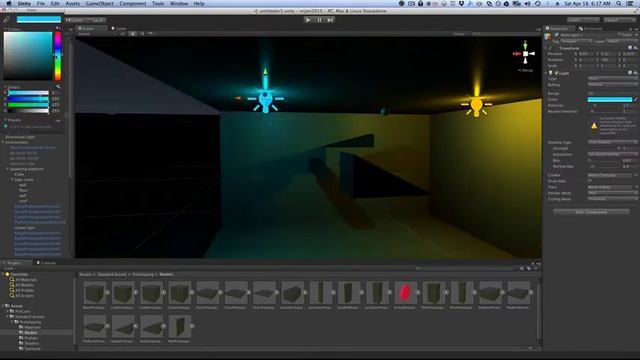The width and height of the screenshot is (640, 360).
Task: Select the cyan point light gizmo
Action: point(265,99)
